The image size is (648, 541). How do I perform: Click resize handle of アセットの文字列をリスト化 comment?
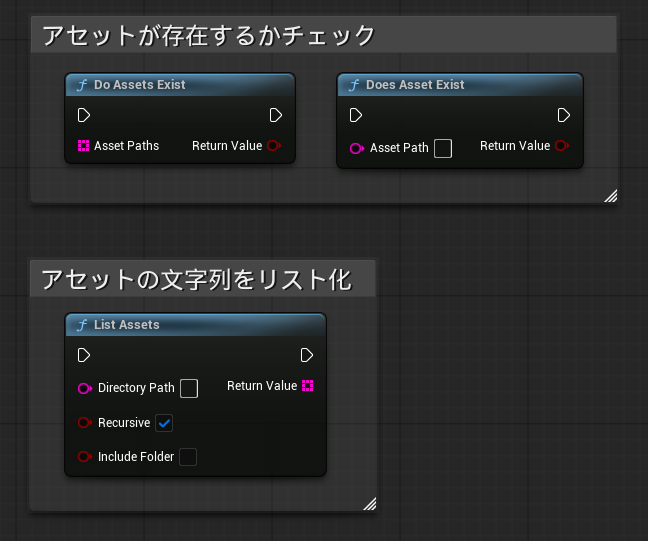(x=369, y=504)
